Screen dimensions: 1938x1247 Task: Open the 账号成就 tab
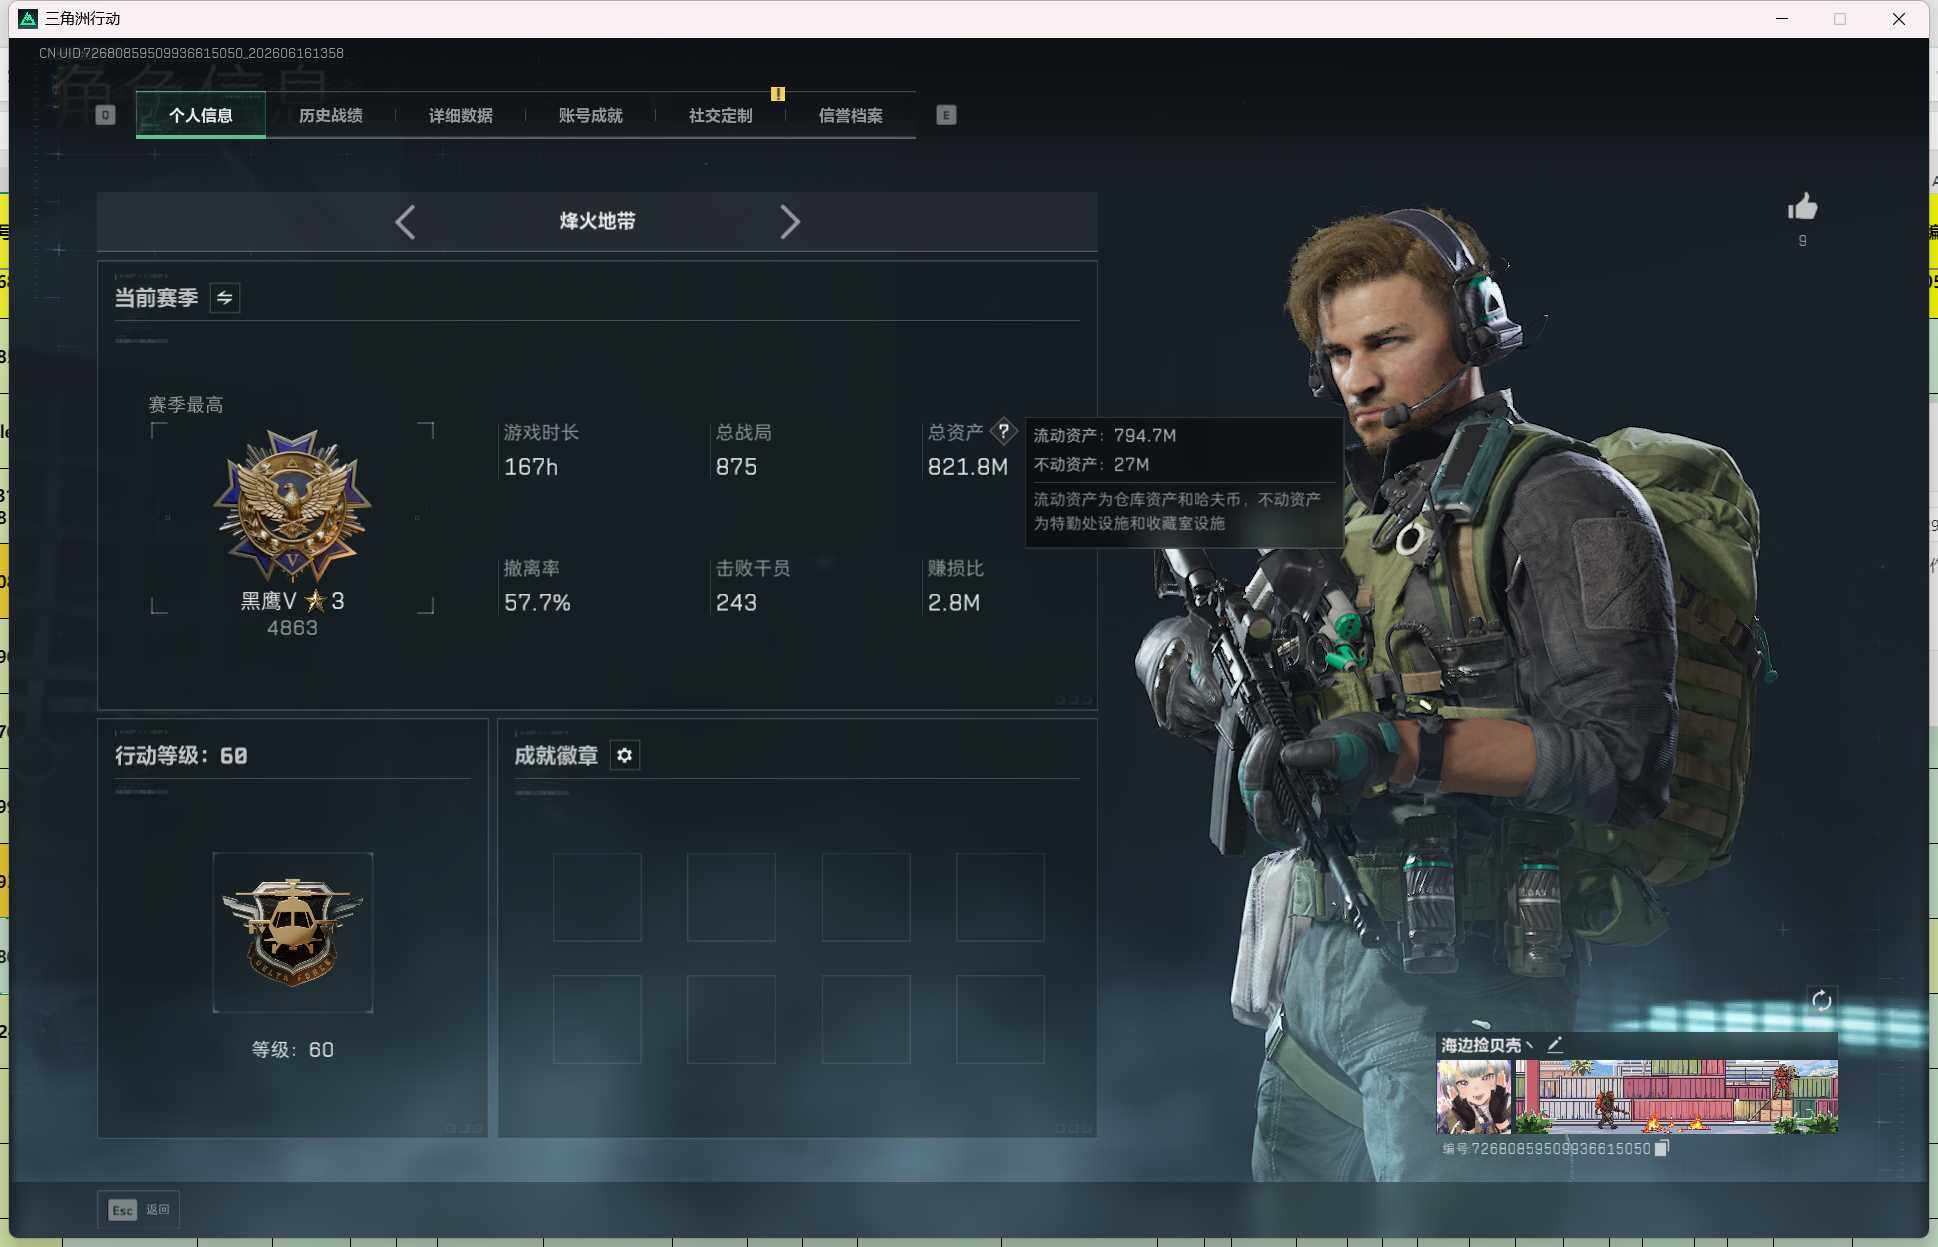(591, 115)
